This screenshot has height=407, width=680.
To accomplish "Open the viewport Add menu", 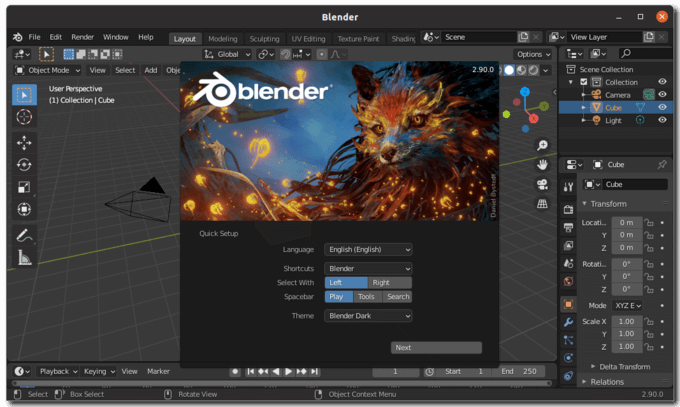I will pos(150,70).
